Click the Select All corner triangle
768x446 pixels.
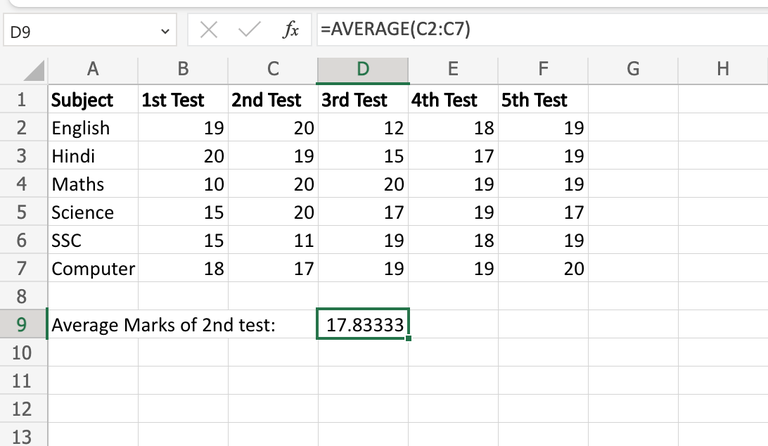pyautogui.click(x=34, y=71)
